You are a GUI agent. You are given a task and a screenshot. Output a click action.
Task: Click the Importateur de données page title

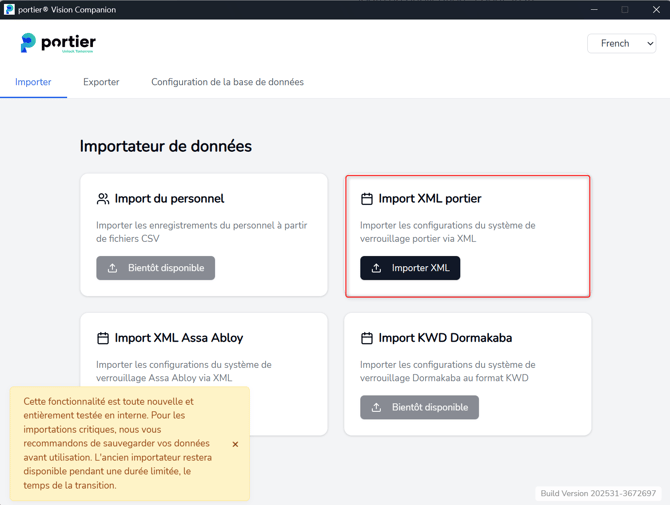[166, 146]
